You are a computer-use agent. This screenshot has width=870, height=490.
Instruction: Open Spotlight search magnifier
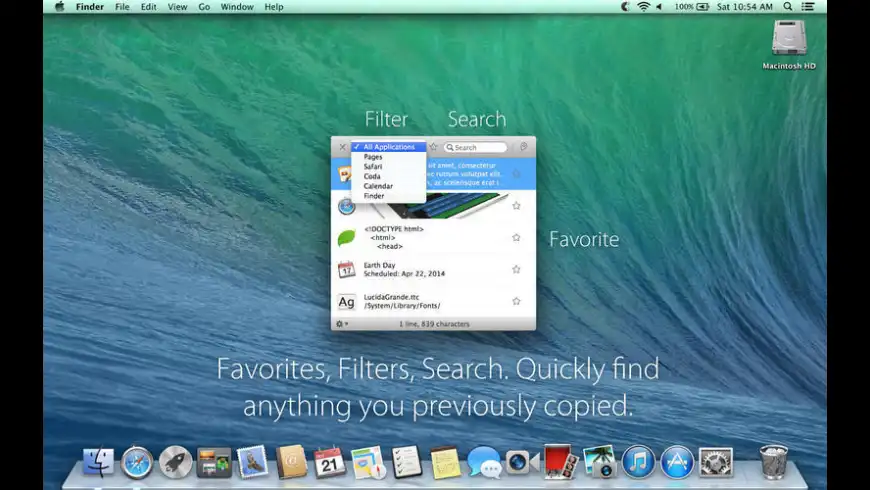(x=788, y=7)
